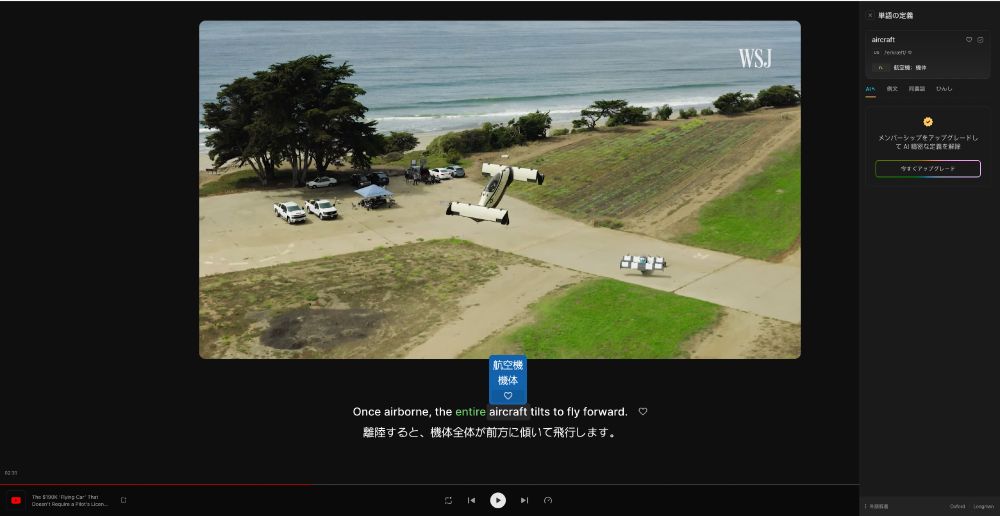
Task: Click the Japanese translation subtitle line
Action: tap(490, 433)
